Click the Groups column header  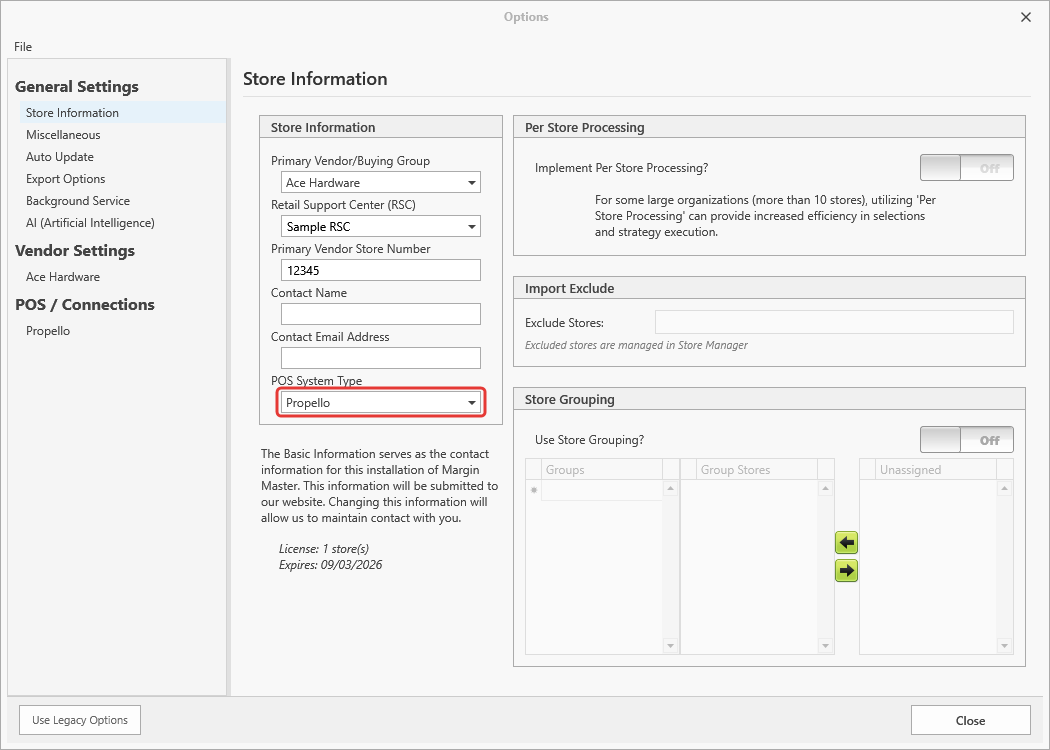point(602,469)
